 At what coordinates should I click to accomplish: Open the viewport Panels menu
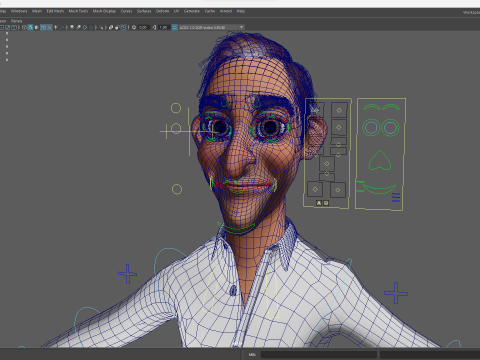[x=16, y=21]
